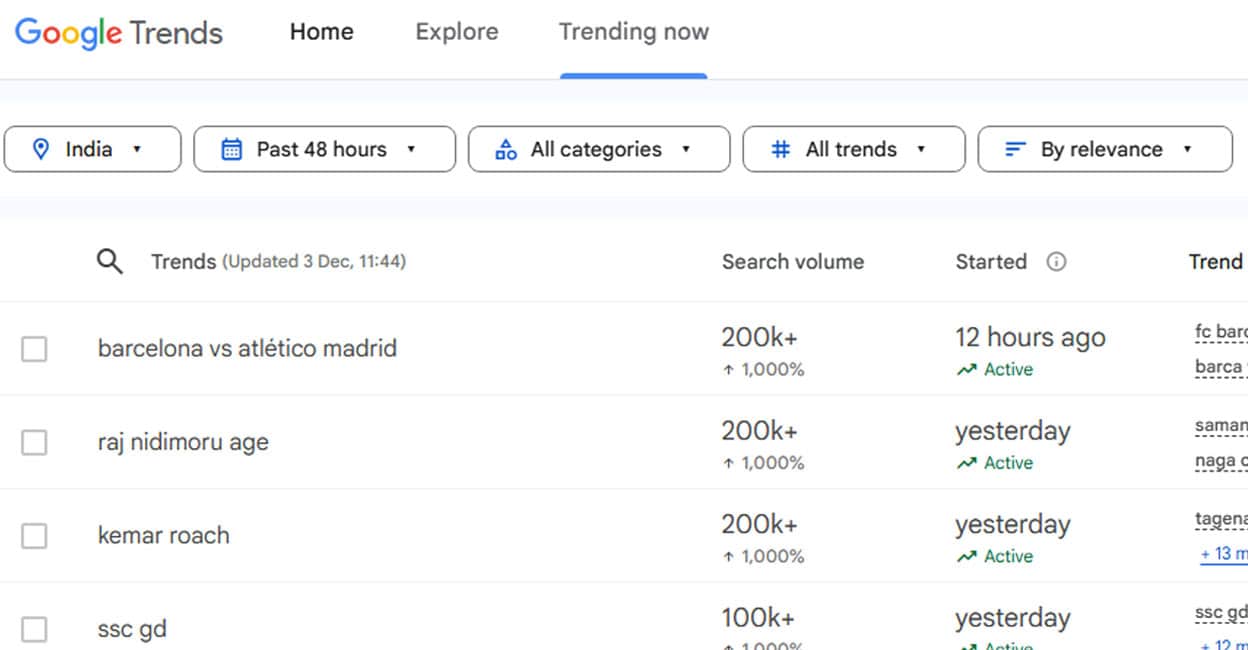Tick the raj nidimoru age checkbox

click(34, 442)
